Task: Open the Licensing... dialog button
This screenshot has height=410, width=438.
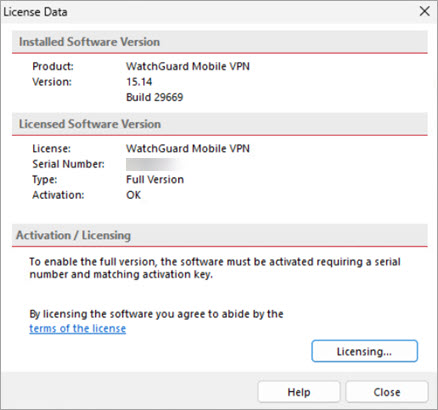Action: (364, 351)
